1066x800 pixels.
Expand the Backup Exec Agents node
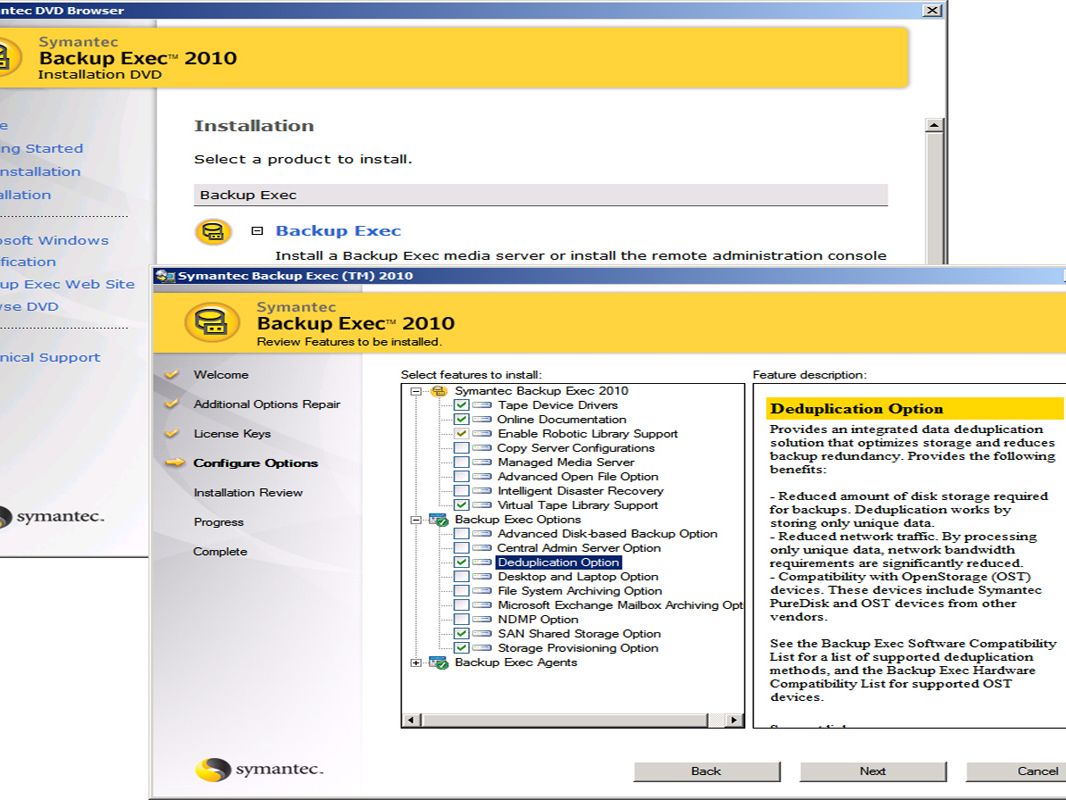[416, 663]
